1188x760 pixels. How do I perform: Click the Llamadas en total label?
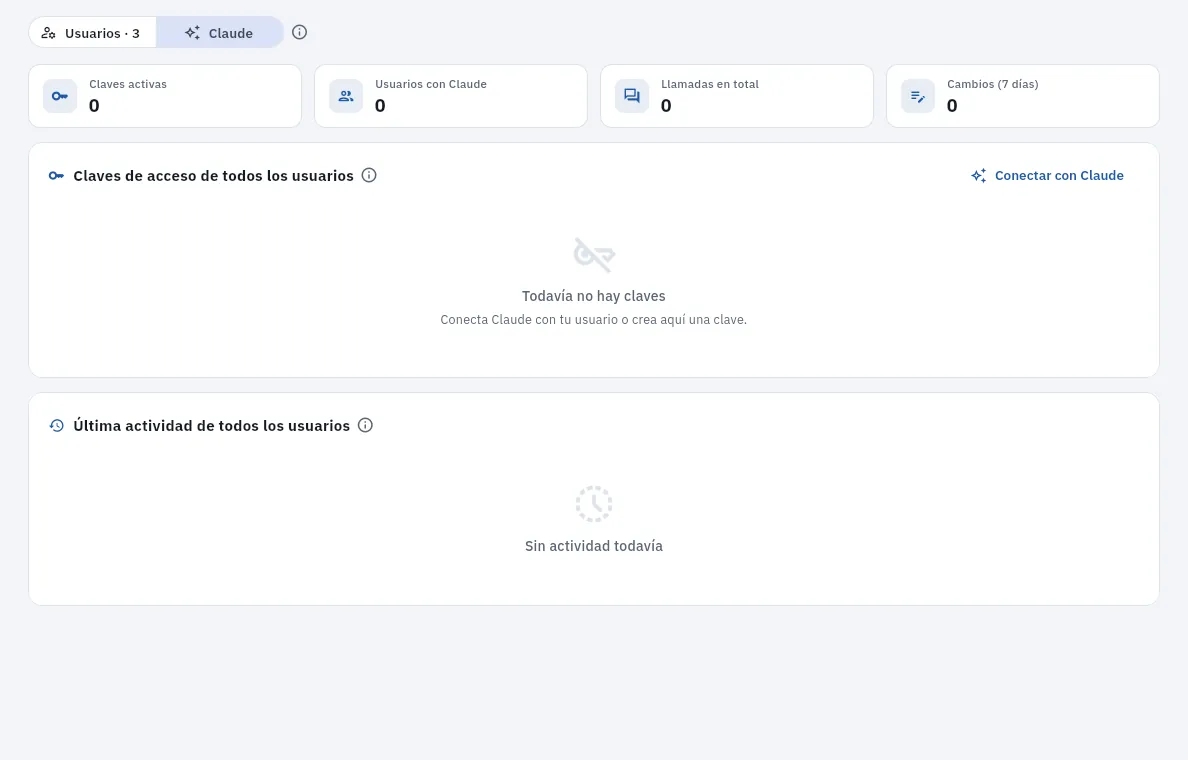pyautogui.click(x=710, y=84)
